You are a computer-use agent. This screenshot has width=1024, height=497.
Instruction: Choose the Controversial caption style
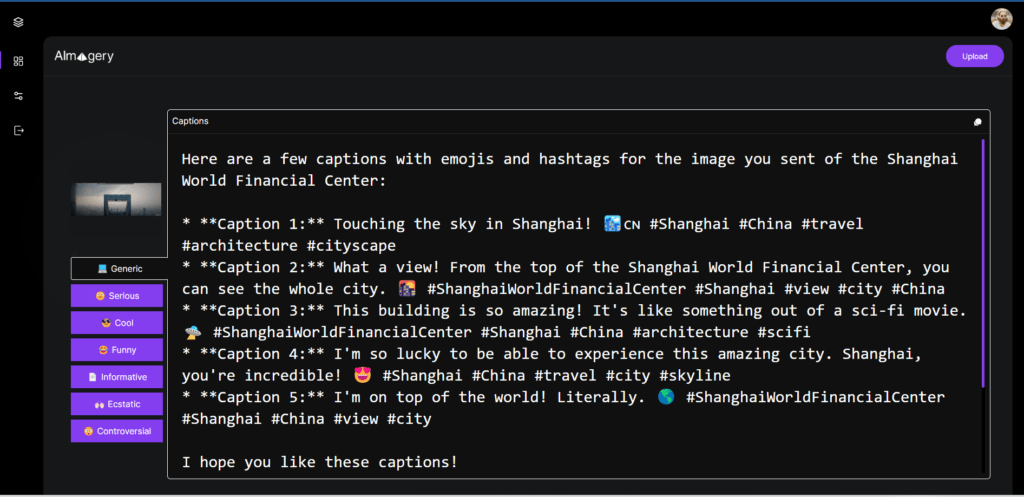click(116, 431)
